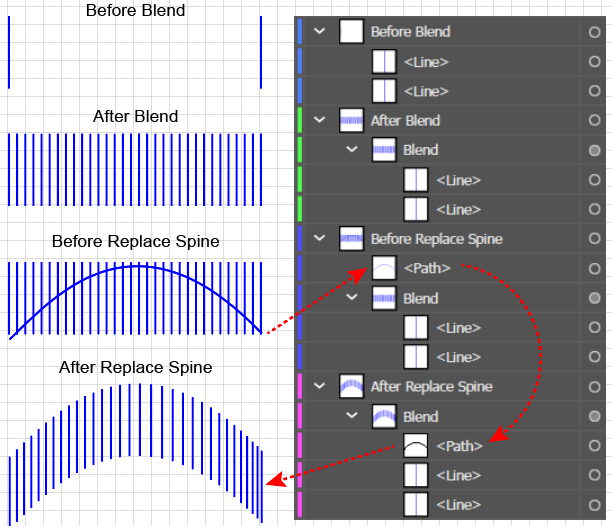Click target circle for After Replace Spine layer
The height and width of the screenshot is (526, 612).
click(595, 387)
